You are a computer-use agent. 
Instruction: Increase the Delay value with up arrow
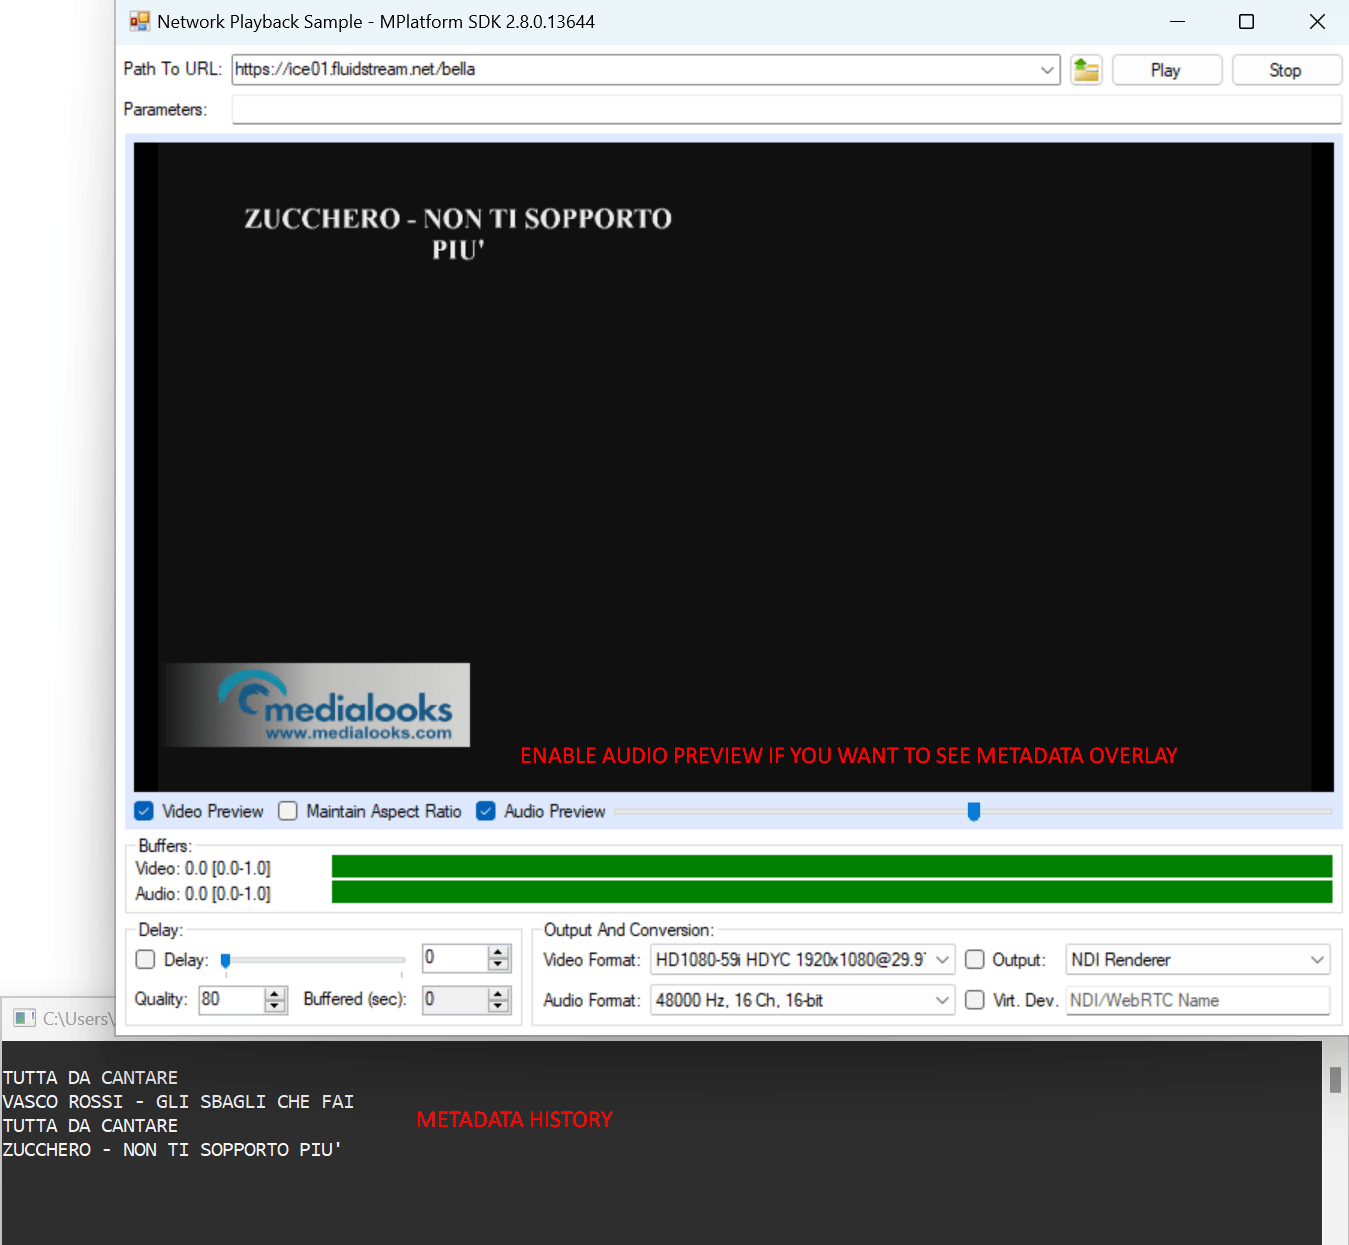pyautogui.click(x=499, y=953)
